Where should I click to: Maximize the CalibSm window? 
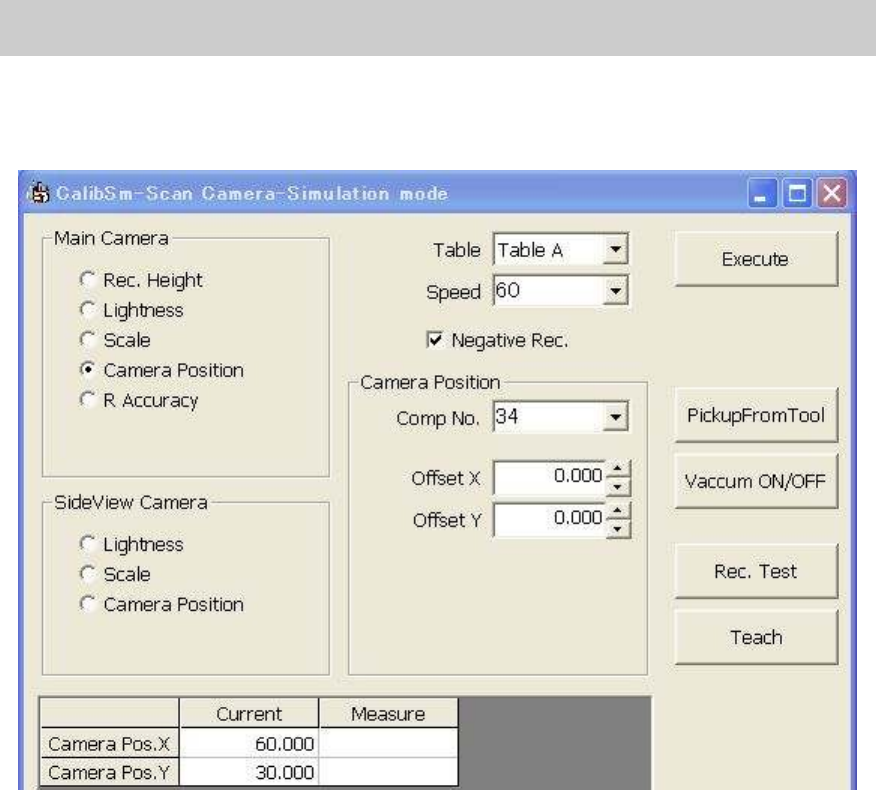tap(797, 194)
